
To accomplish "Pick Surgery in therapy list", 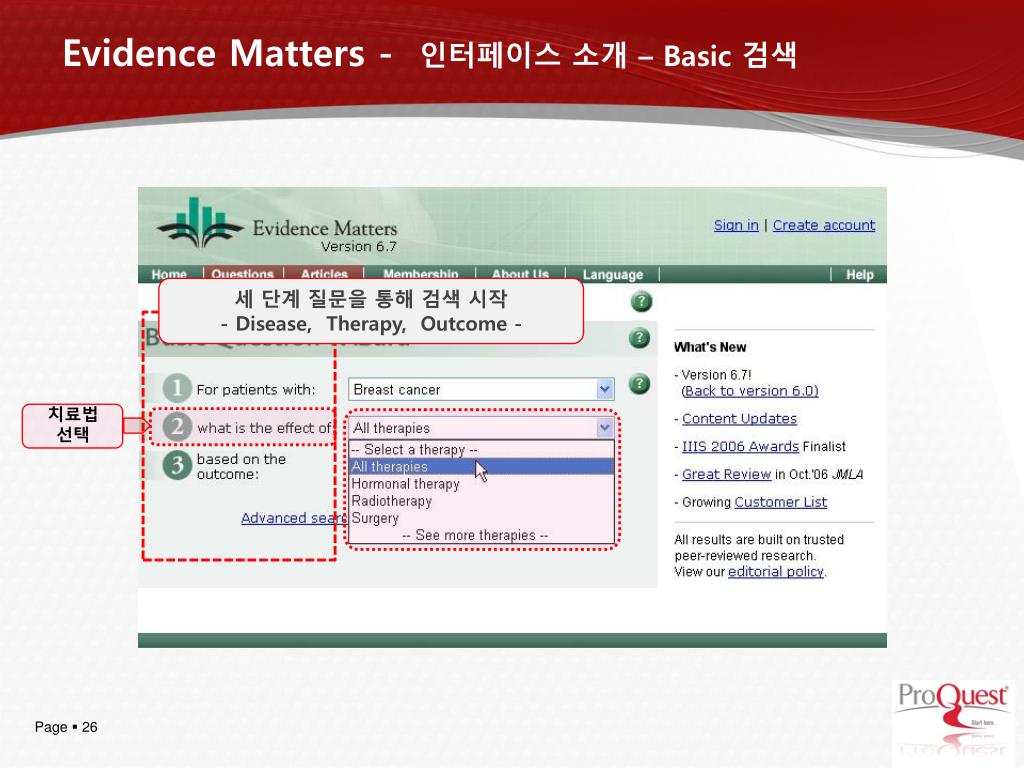I will 481,518.
